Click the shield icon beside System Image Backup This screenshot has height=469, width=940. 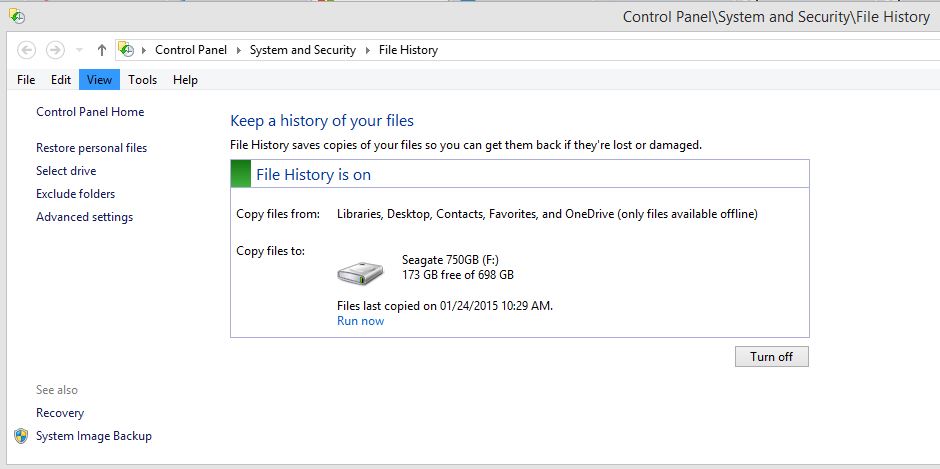(21, 436)
